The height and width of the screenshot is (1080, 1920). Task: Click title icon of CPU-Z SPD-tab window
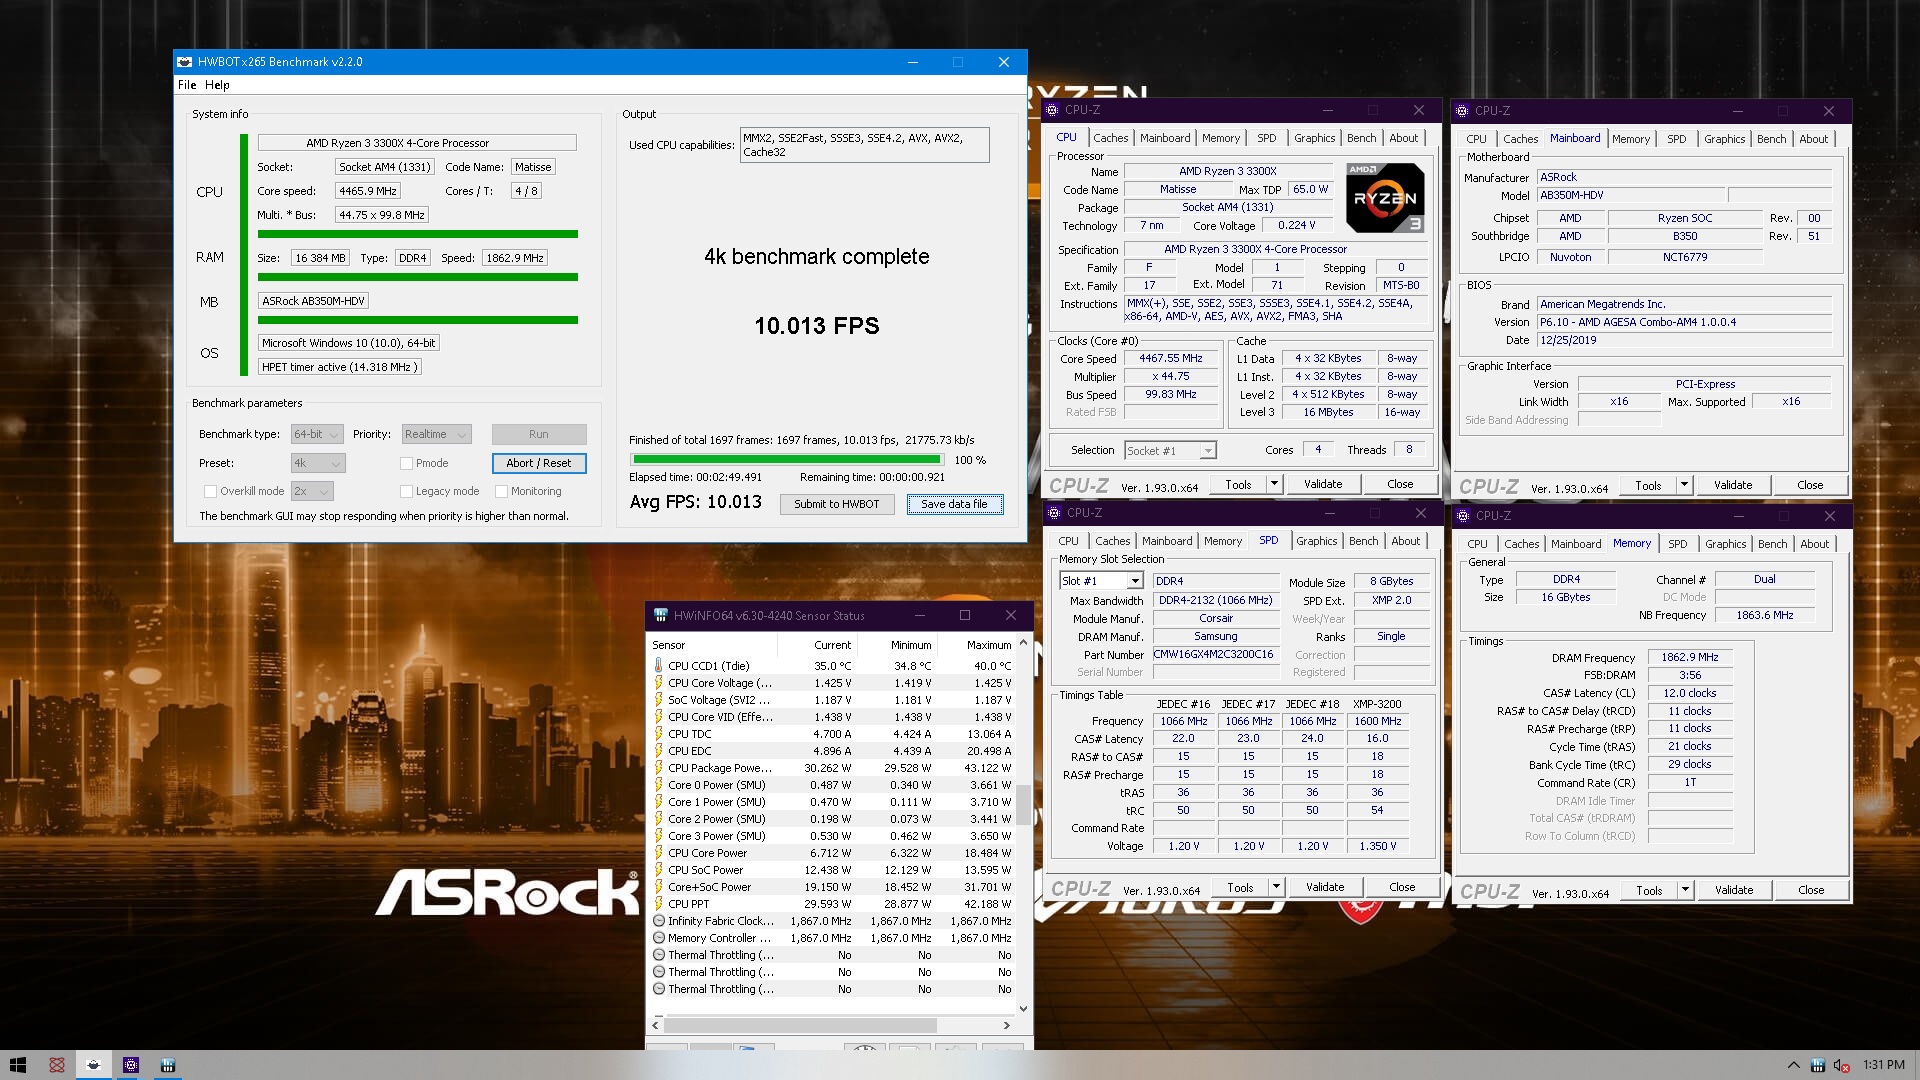(1054, 513)
